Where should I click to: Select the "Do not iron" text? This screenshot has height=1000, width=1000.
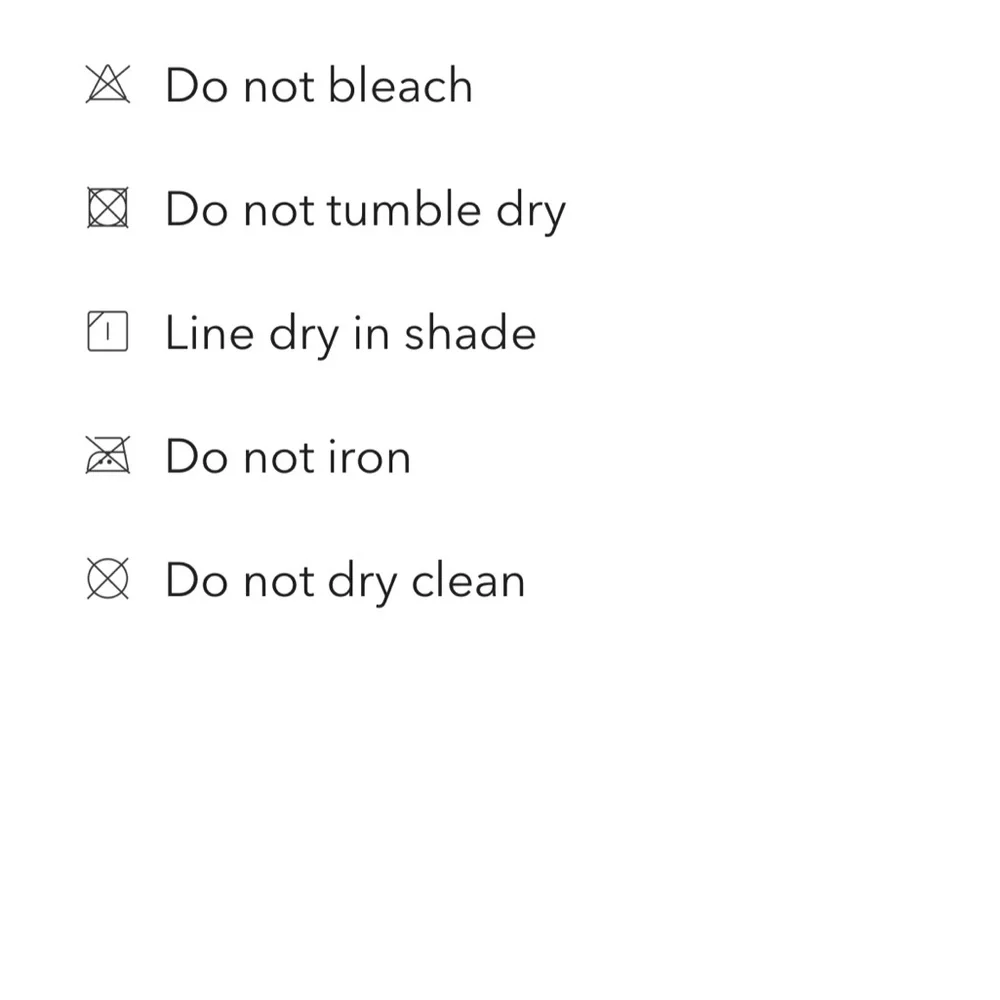(x=287, y=457)
